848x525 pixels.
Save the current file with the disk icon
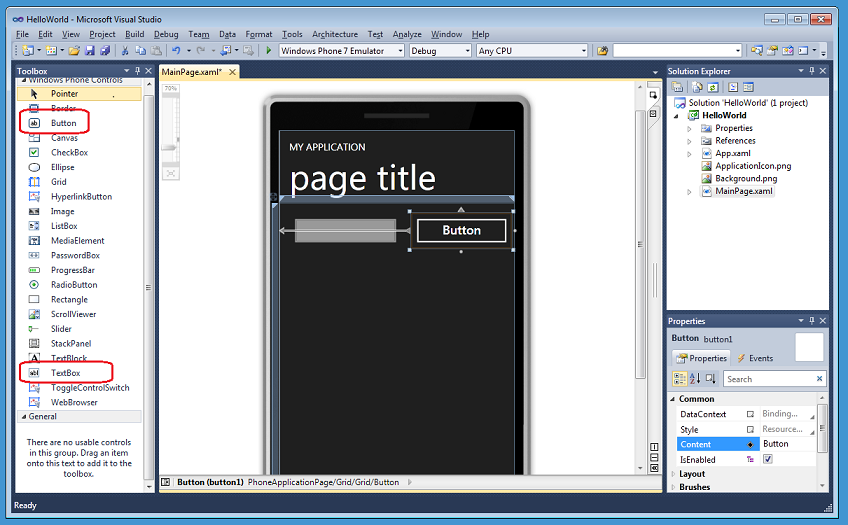(x=90, y=50)
